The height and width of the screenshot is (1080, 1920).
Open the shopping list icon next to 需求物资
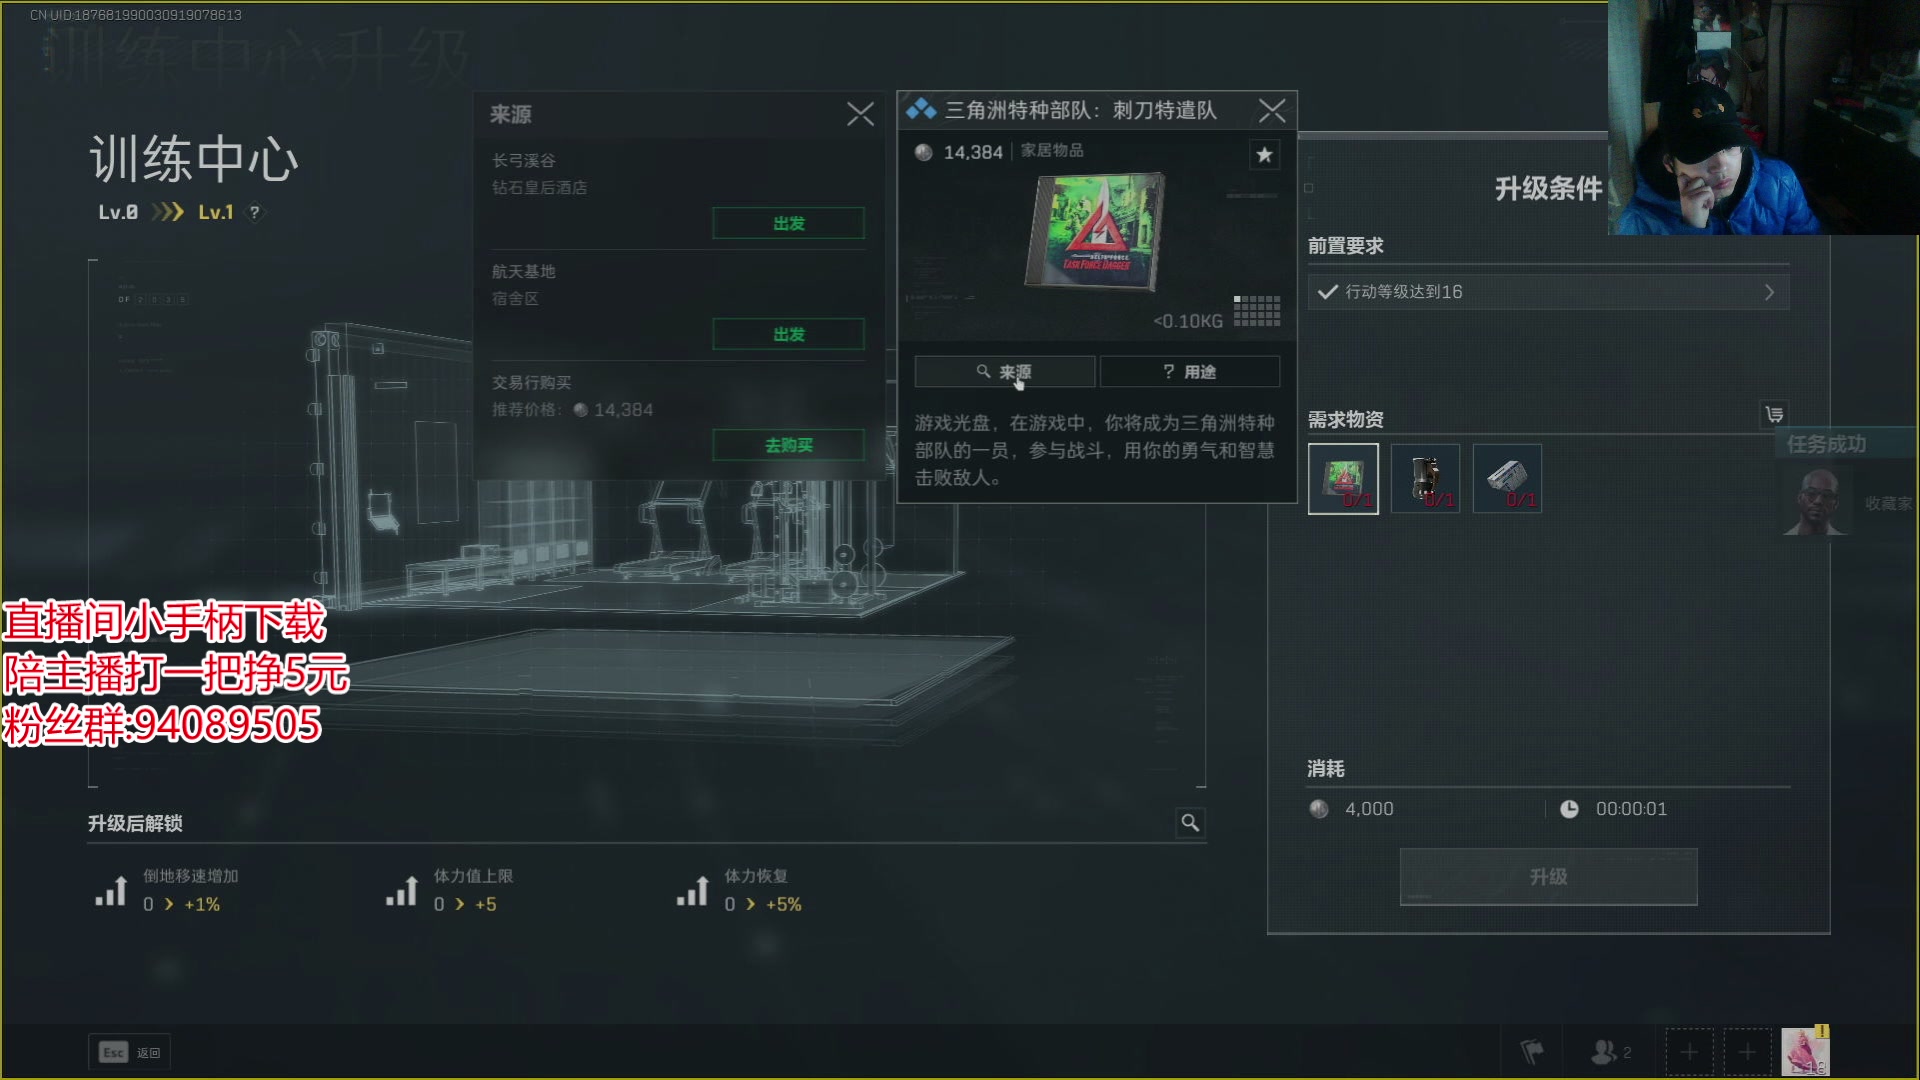pos(1774,414)
